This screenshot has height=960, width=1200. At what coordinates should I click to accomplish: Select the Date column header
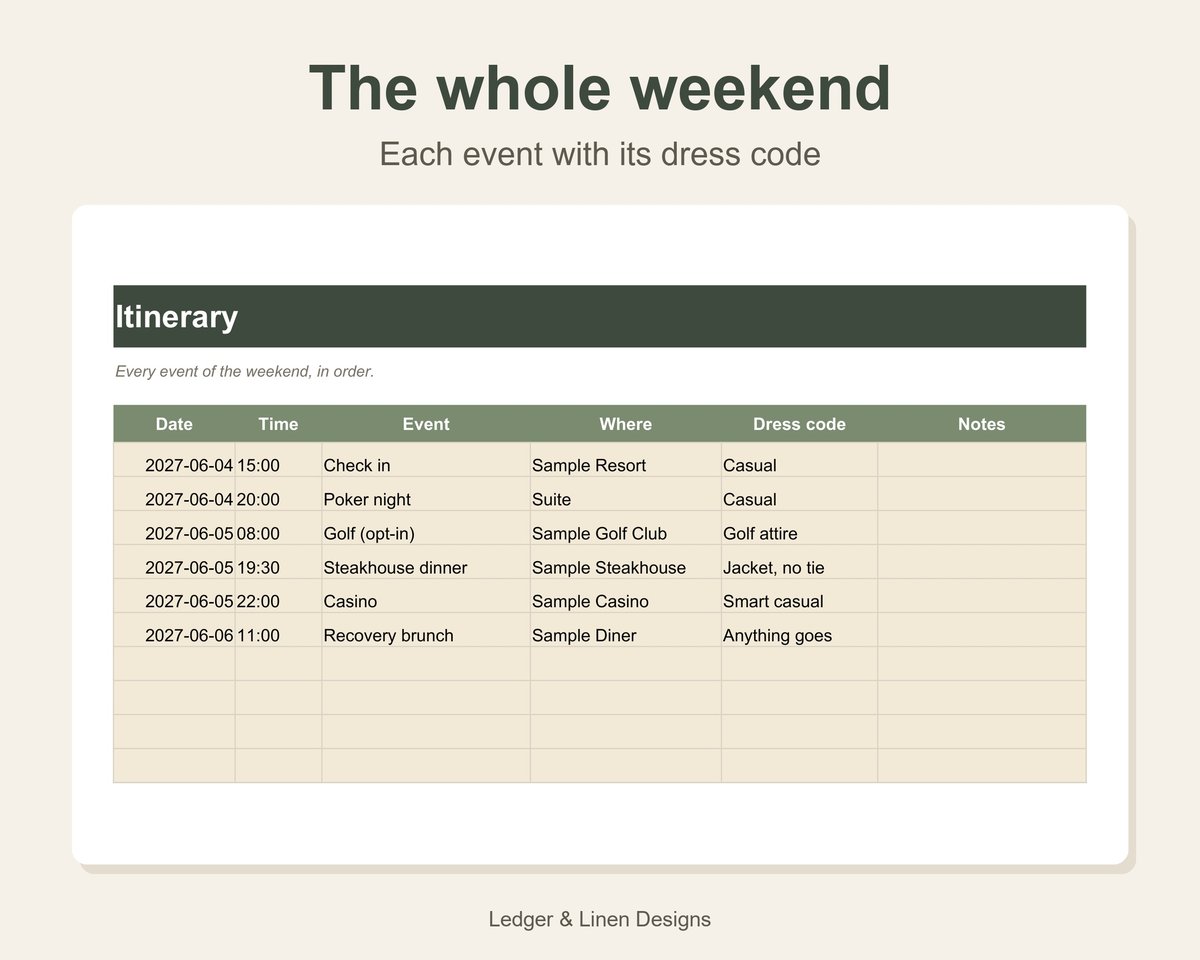click(174, 424)
